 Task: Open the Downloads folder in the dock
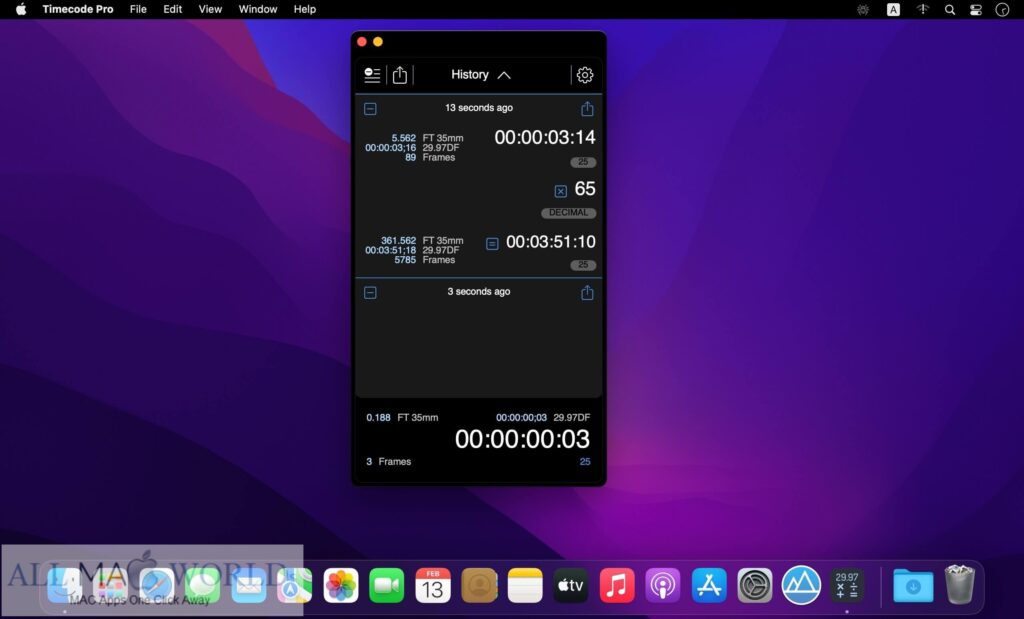[x=913, y=585]
